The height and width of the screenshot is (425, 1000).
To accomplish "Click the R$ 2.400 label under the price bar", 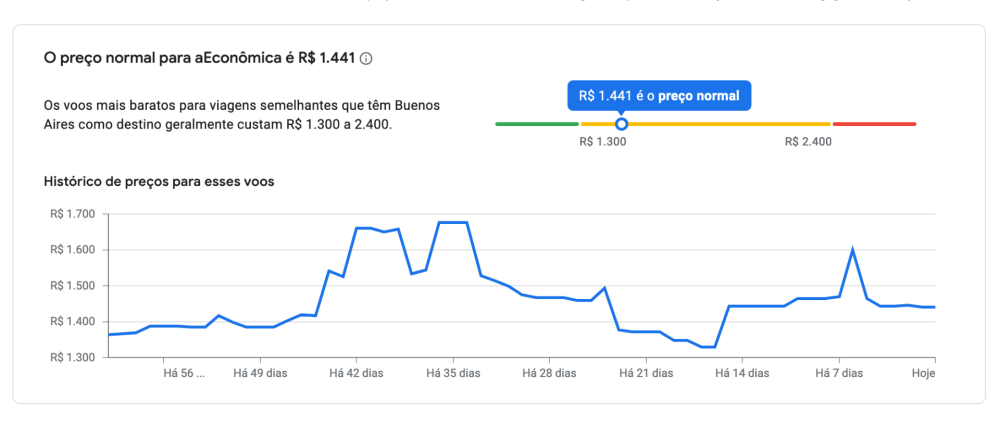I will point(808,142).
